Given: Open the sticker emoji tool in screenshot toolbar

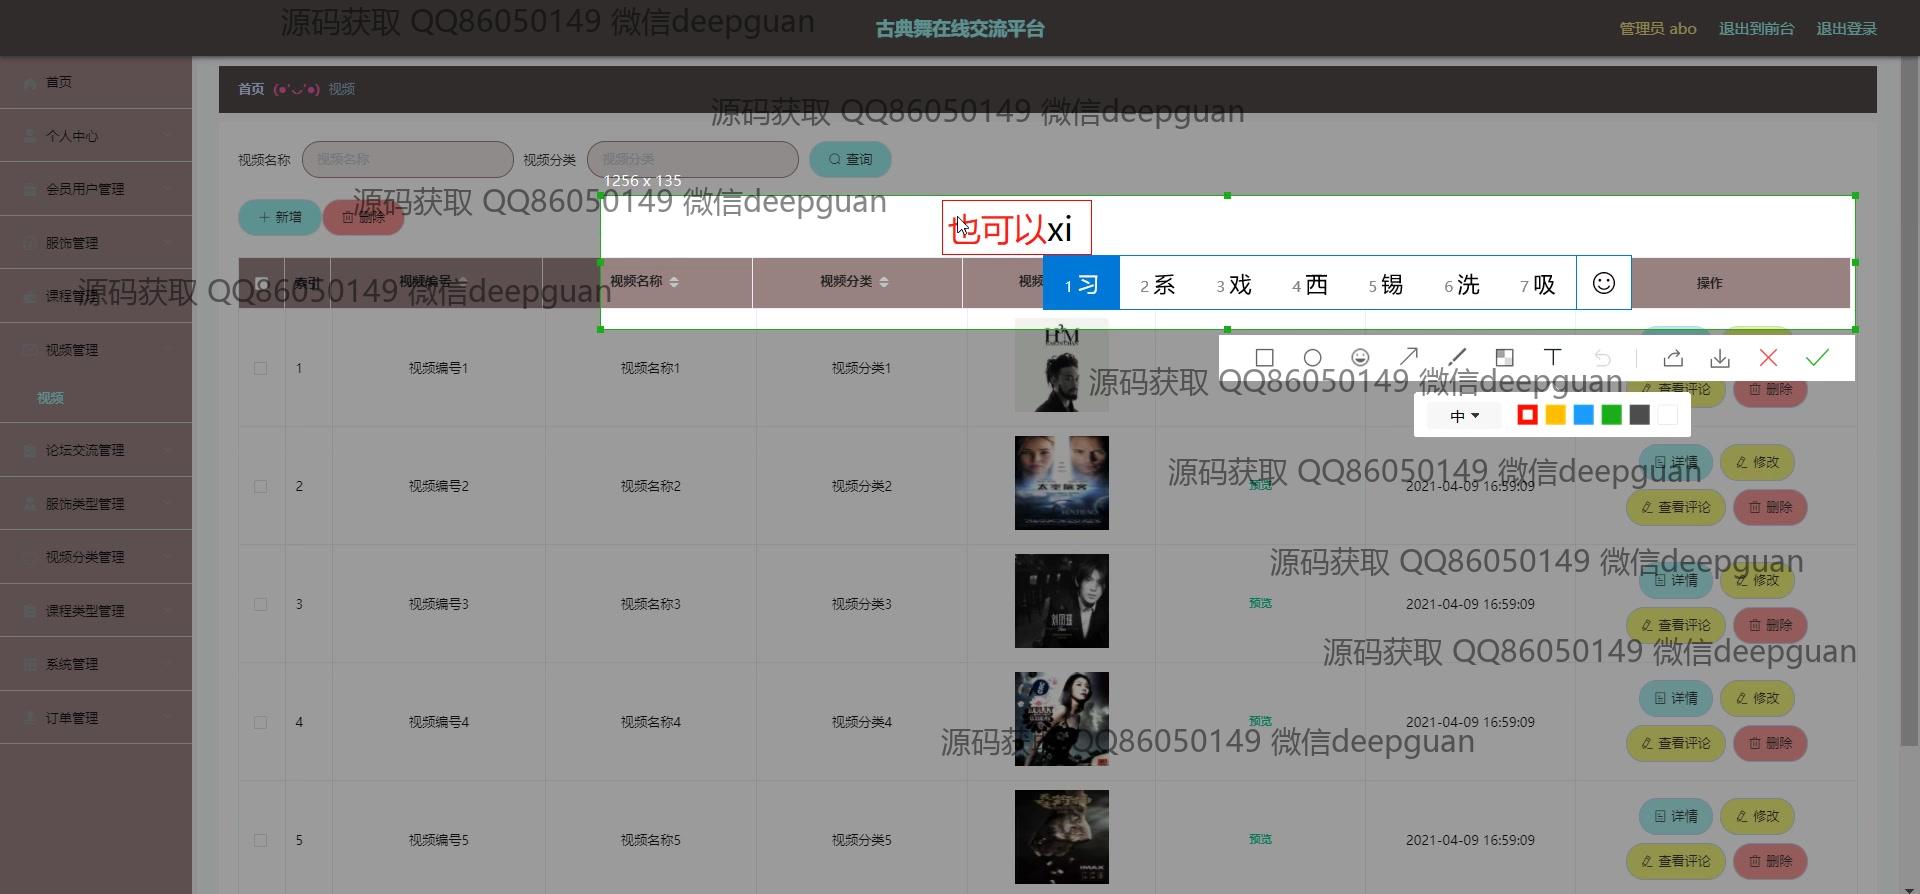Looking at the screenshot, I should coord(1360,357).
